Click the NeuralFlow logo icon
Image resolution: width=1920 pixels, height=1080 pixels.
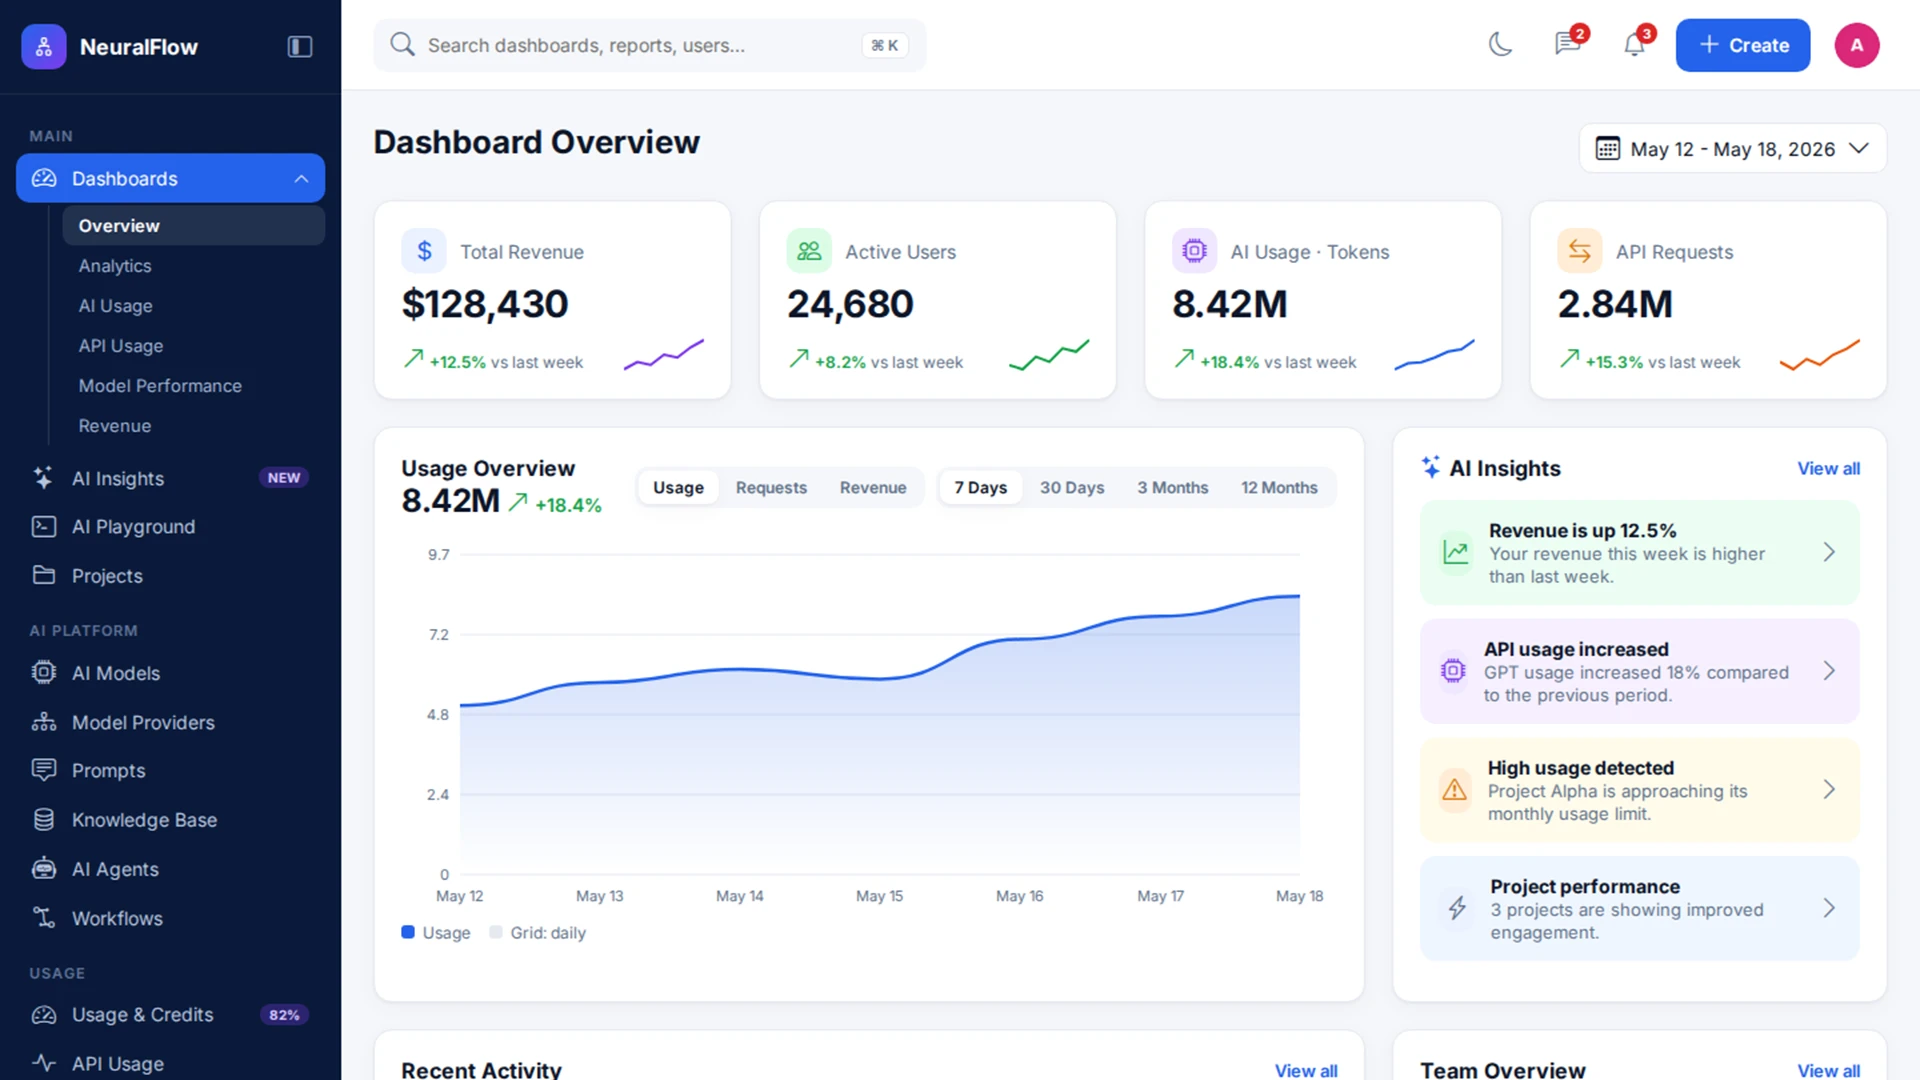tap(44, 46)
